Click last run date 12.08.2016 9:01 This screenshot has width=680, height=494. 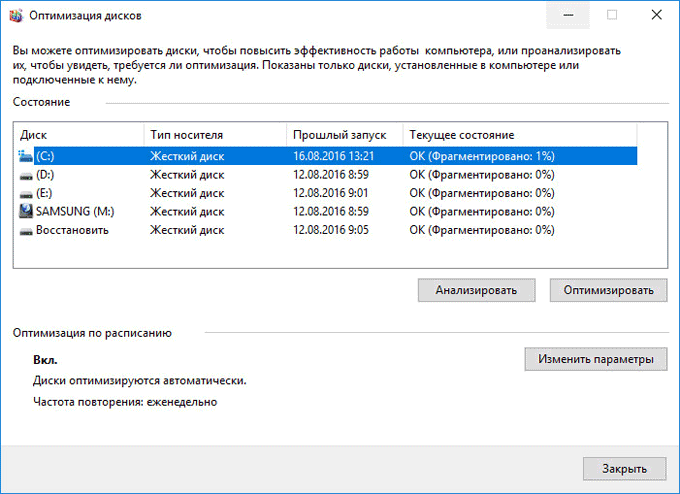[x=330, y=193]
